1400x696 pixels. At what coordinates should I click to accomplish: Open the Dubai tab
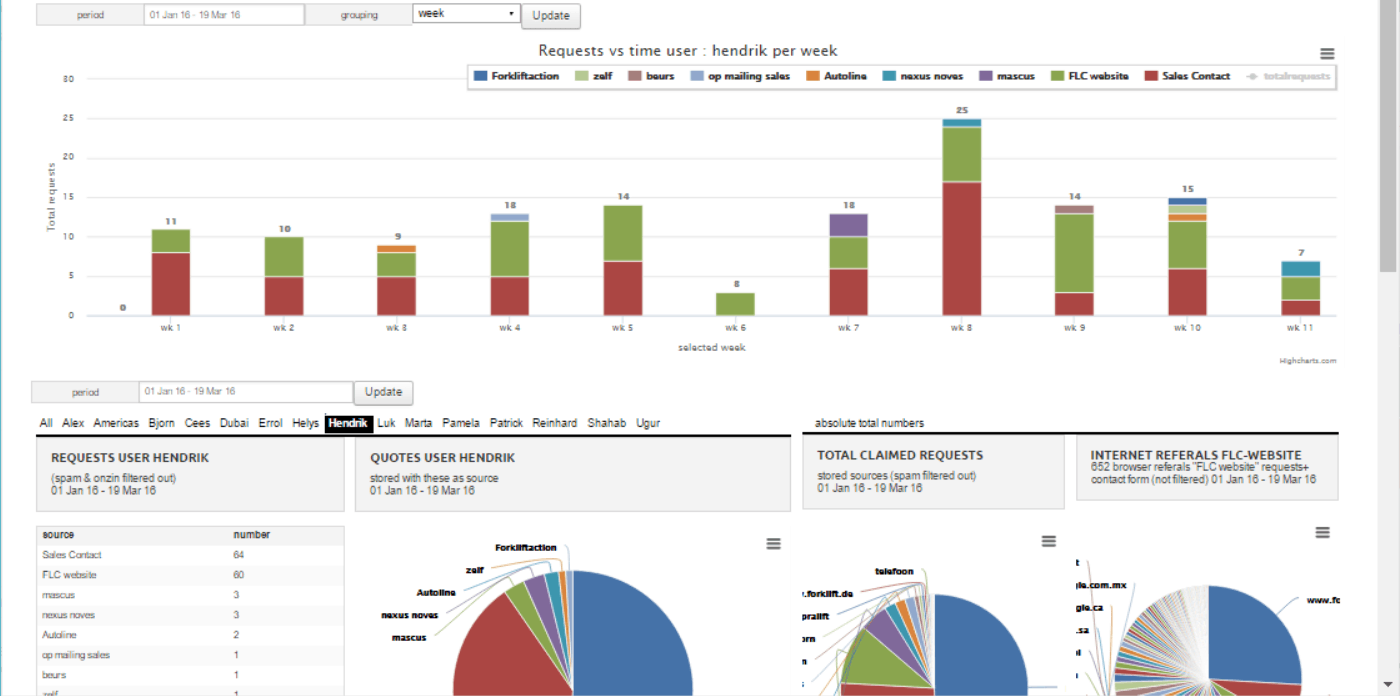[x=234, y=423]
